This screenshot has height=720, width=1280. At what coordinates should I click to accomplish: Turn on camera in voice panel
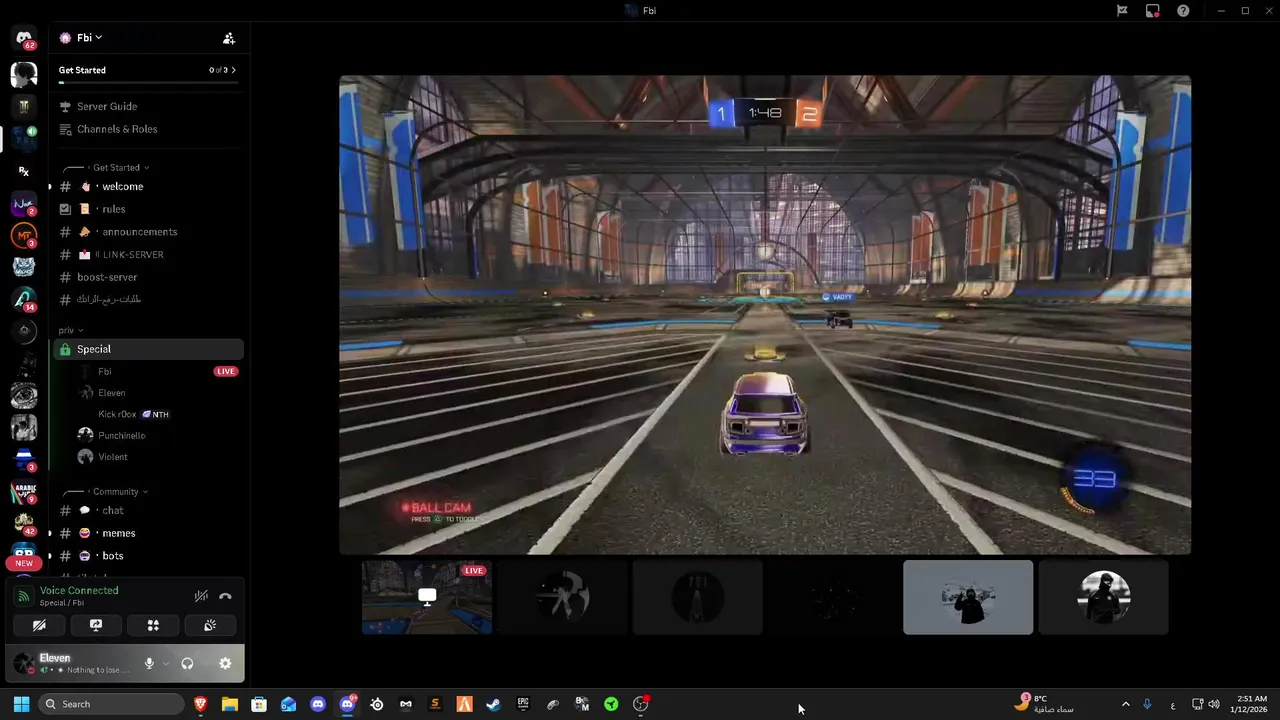pyautogui.click(x=39, y=625)
